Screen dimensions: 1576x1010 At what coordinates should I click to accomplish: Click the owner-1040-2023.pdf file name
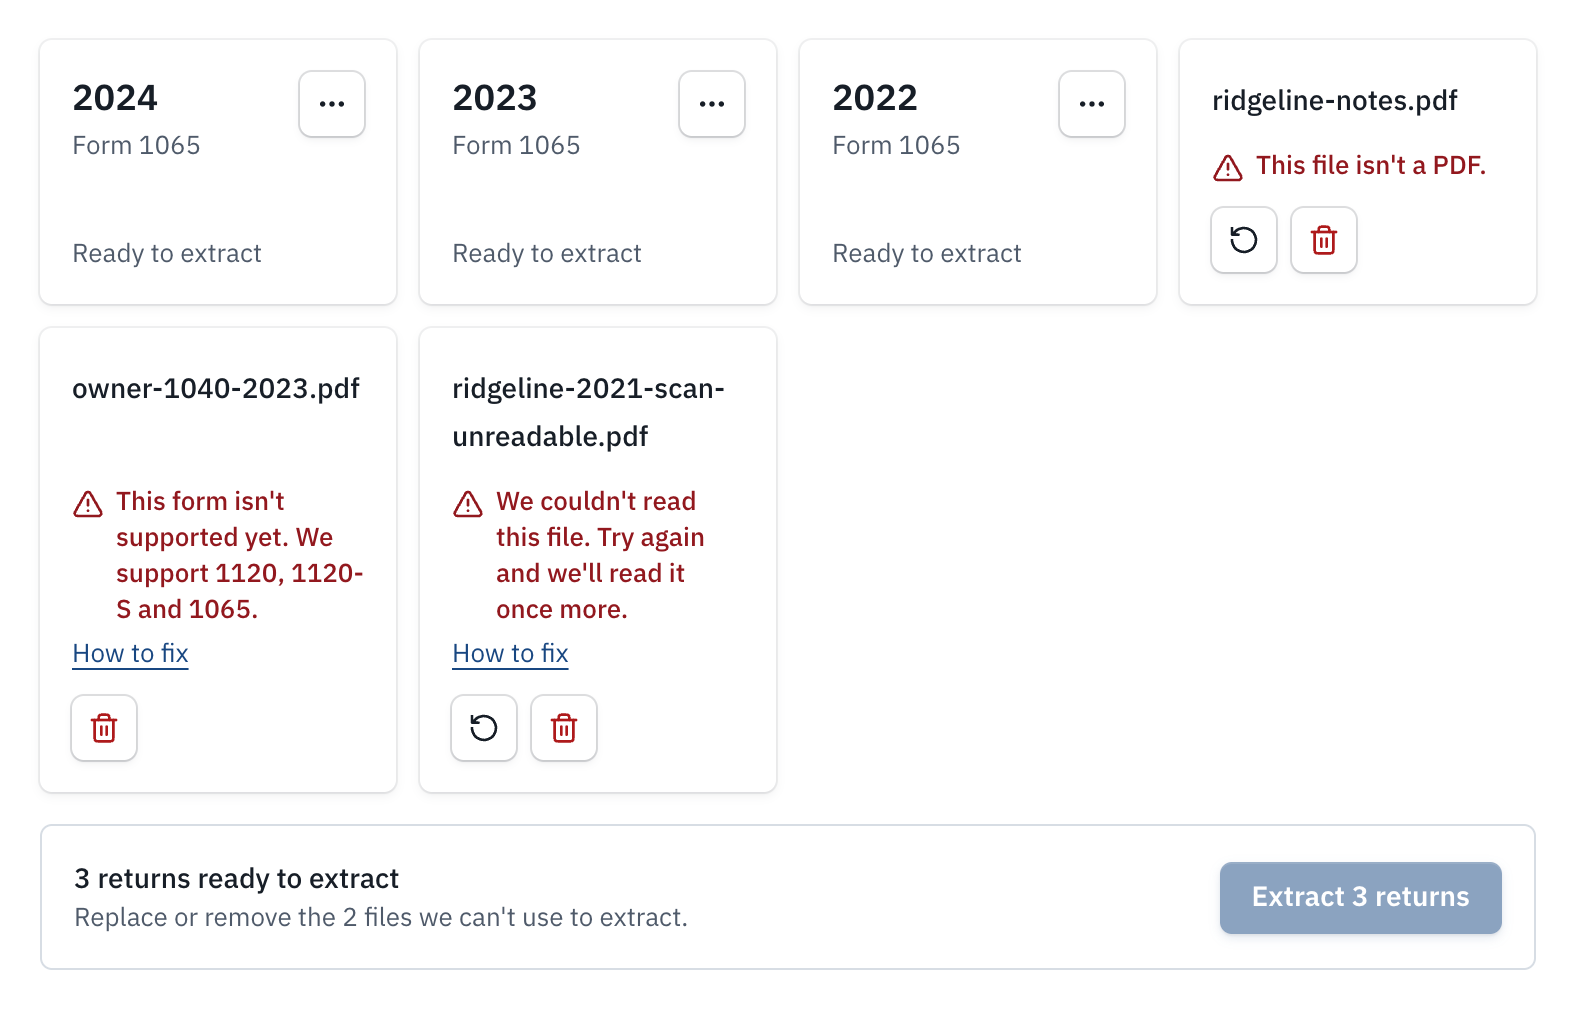(216, 388)
